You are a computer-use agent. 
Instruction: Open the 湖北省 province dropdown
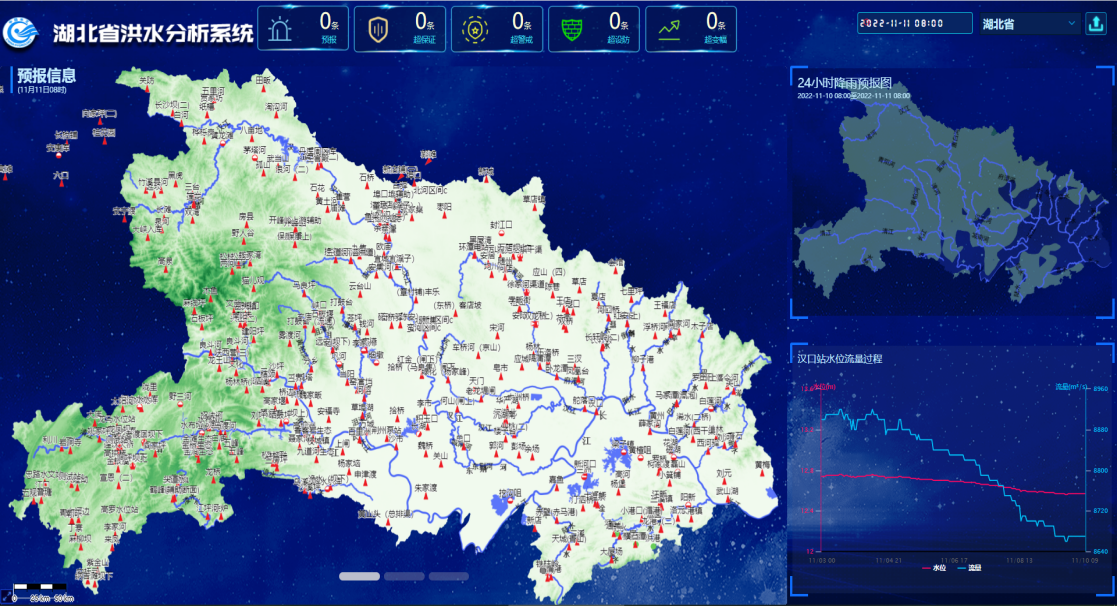[x=1028, y=23]
